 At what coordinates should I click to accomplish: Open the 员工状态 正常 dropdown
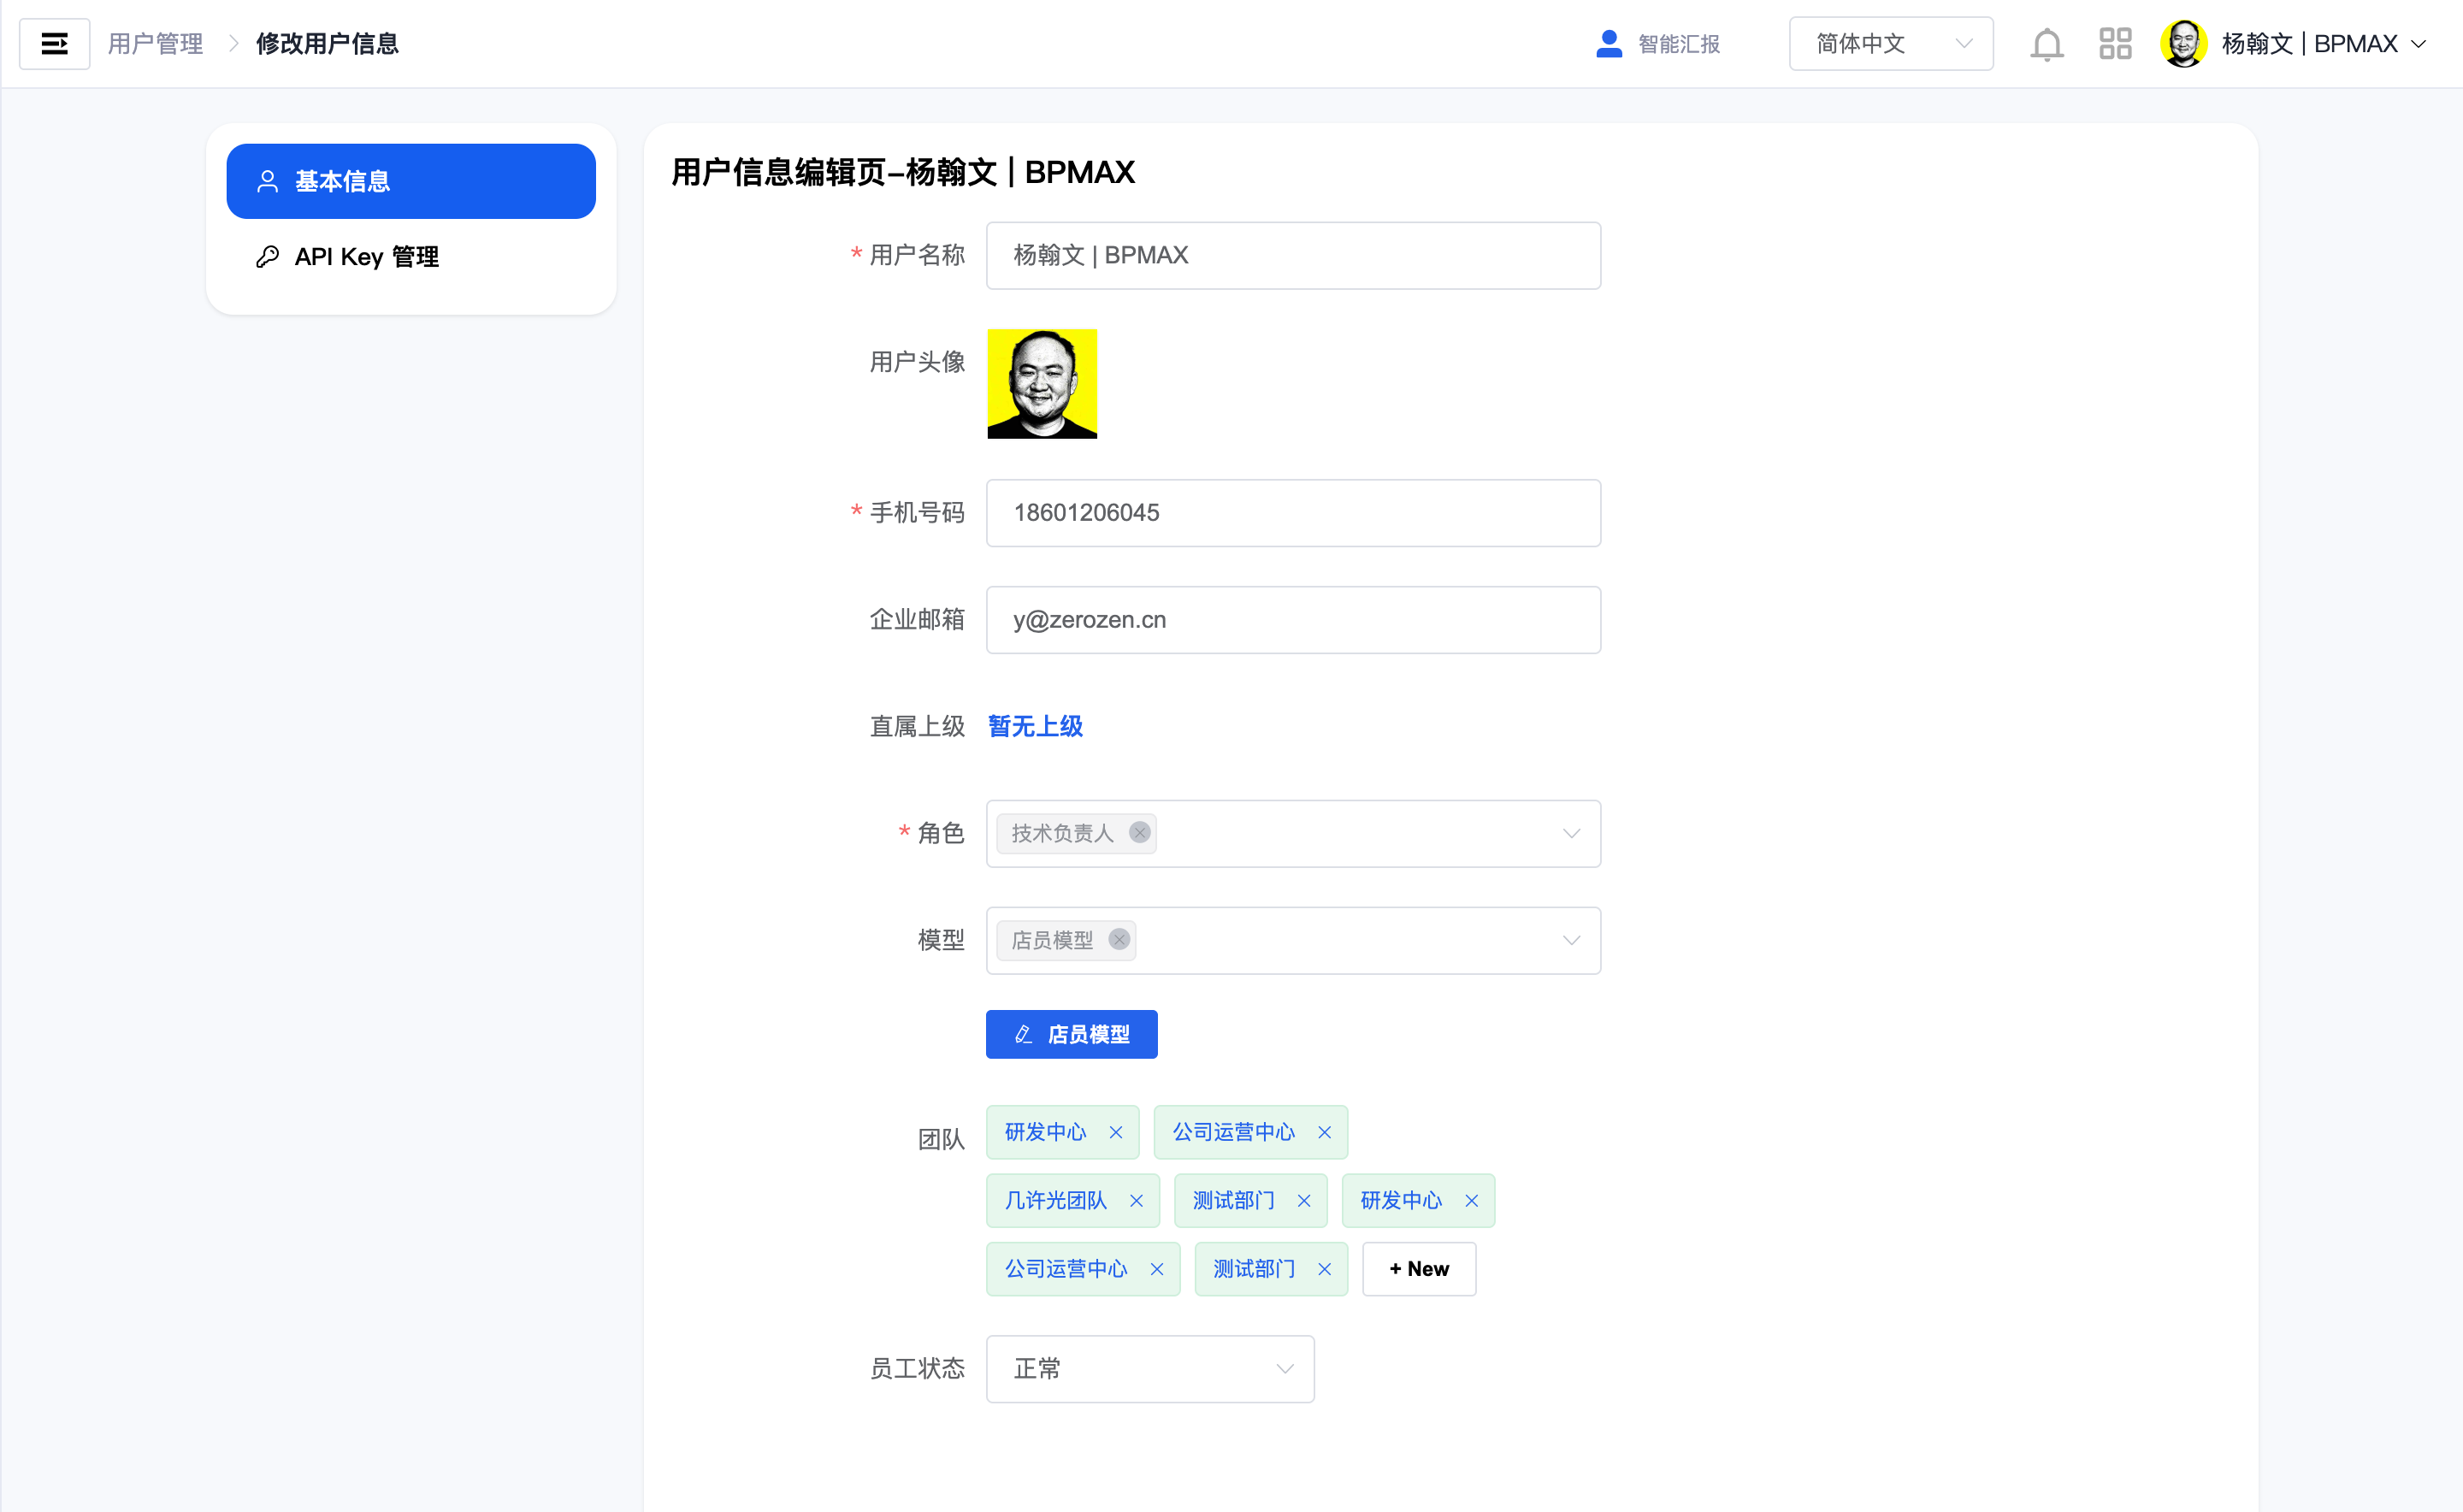[1150, 1369]
